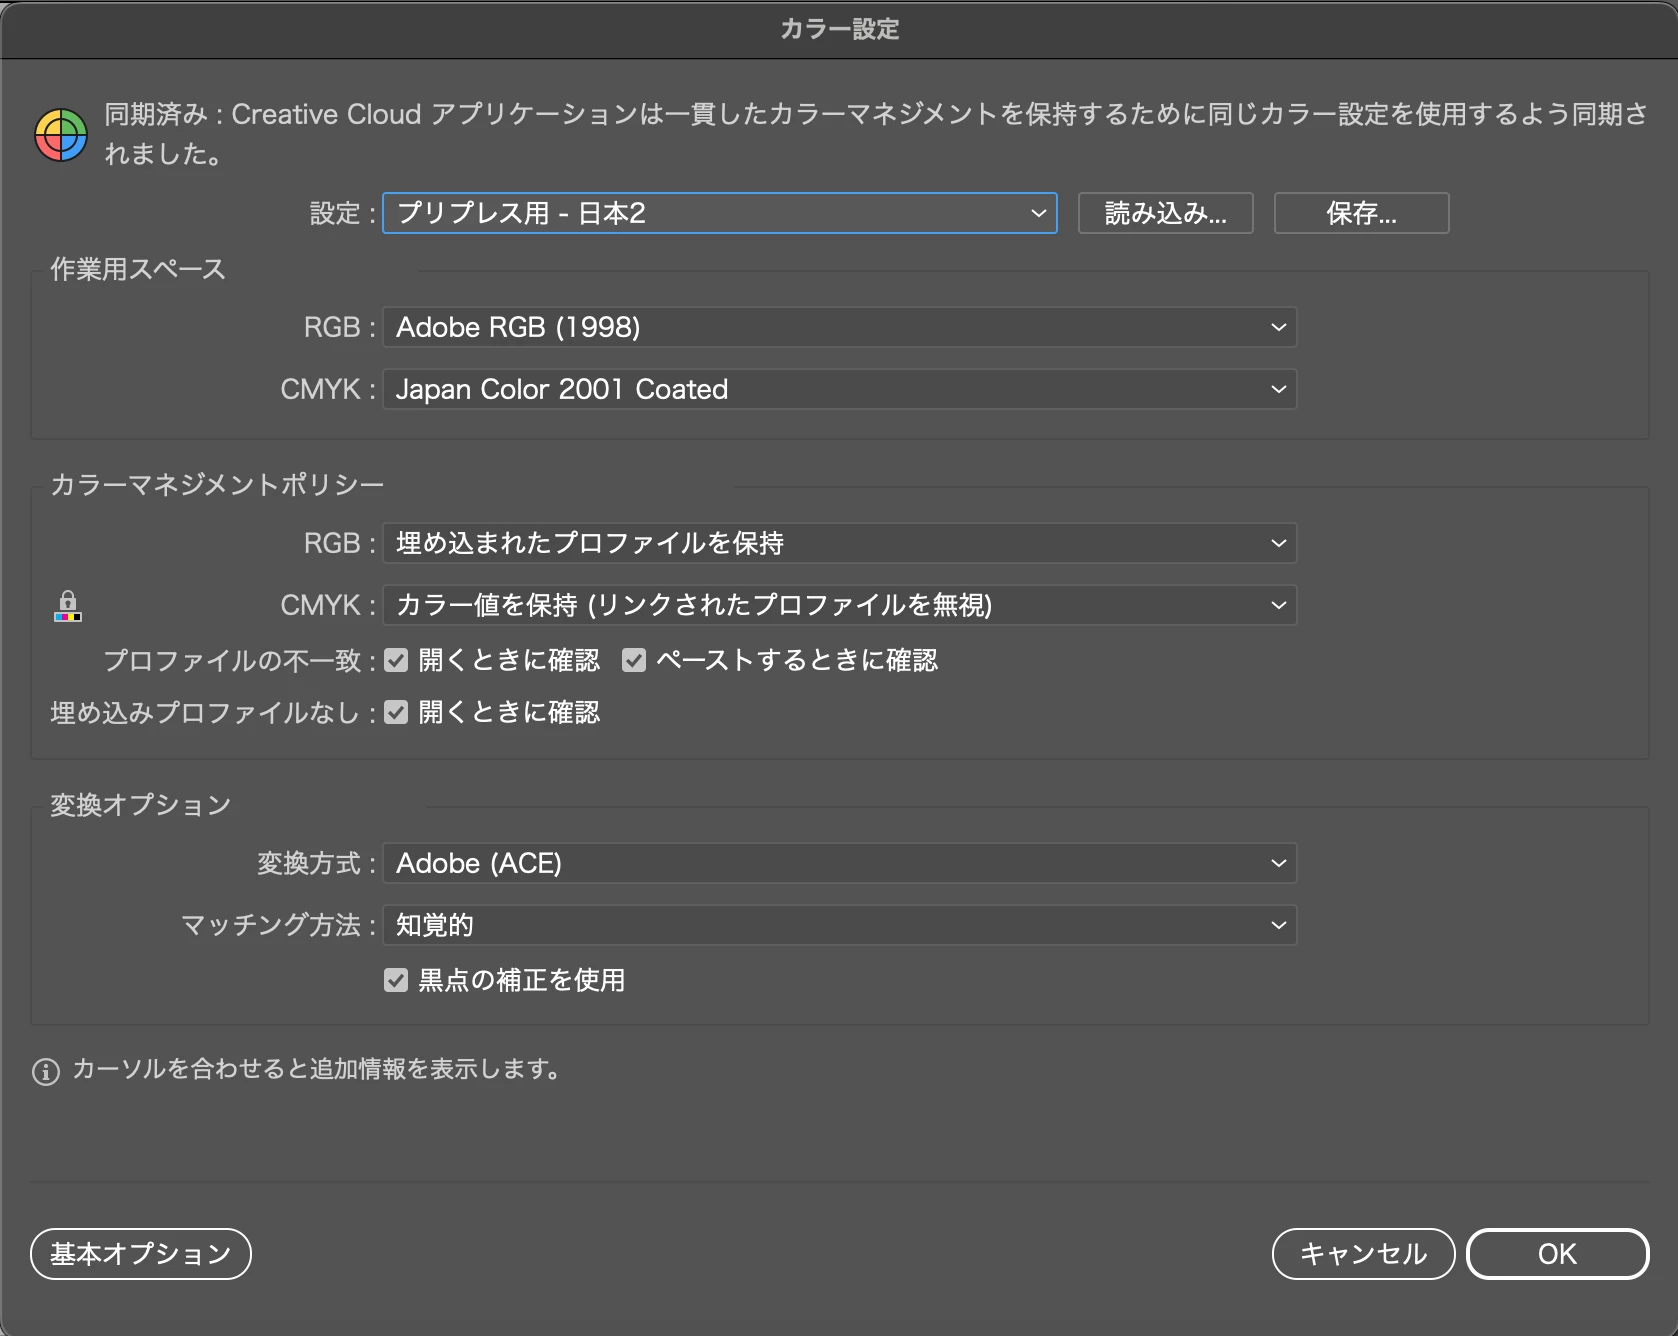Click the info icon beside cursor hint
The width and height of the screenshot is (1678, 1336).
pos(46,1071)
